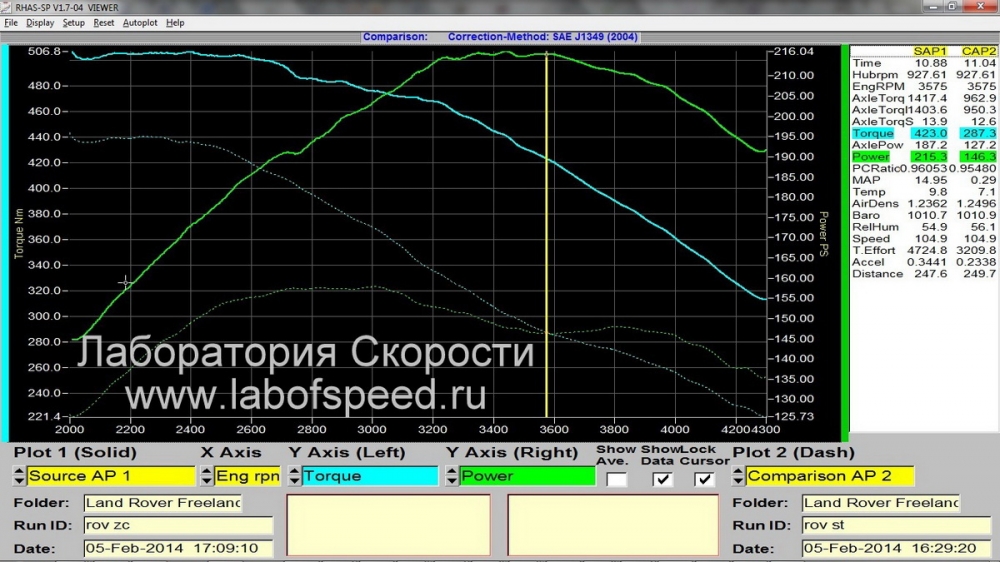Click the Y Axis Left Torque stepper arrows
Image resolution: width=1000 pixels, height=562 pixels.
pyautogui.click(x=294, y=476)
